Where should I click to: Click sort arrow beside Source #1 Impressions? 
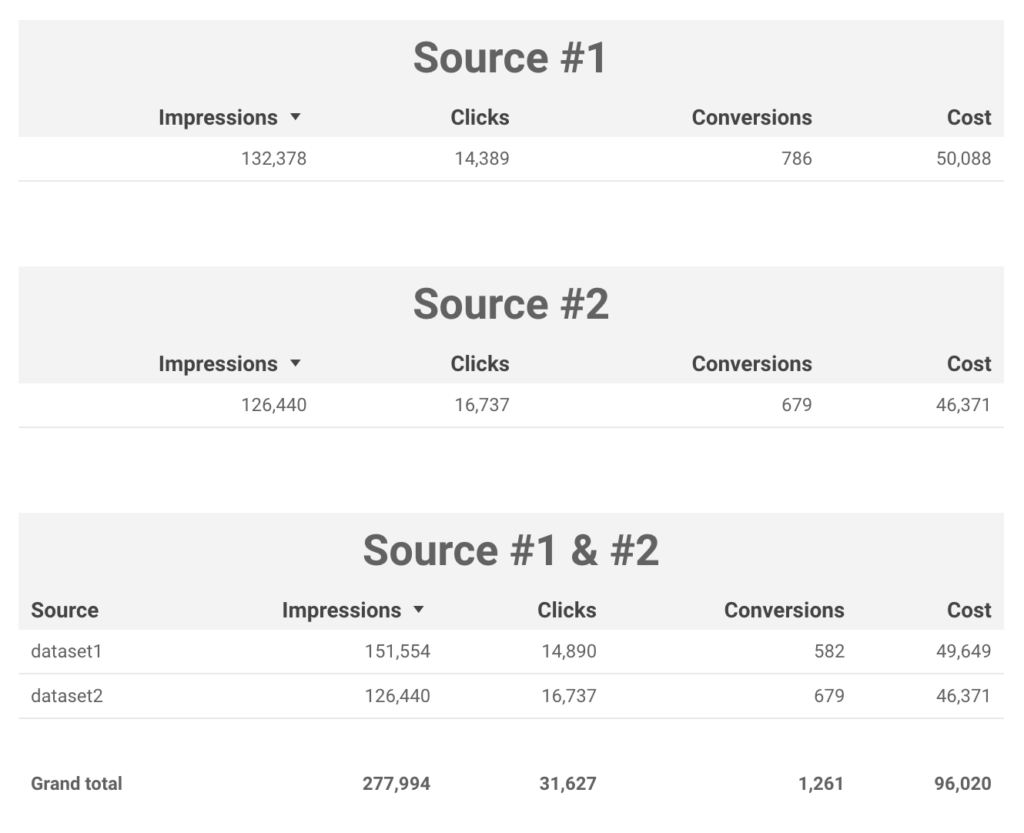pyautogui.click(x=295, y=118)
